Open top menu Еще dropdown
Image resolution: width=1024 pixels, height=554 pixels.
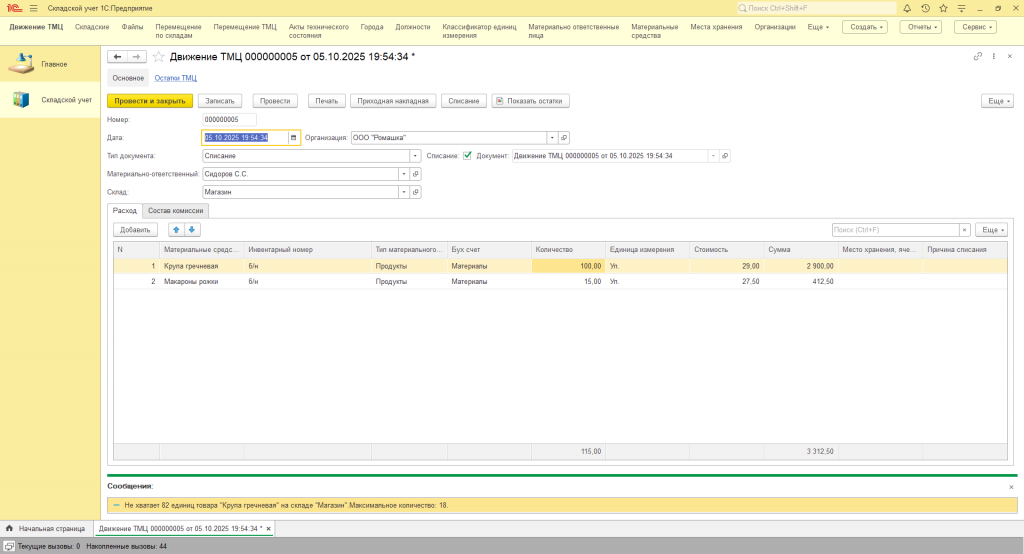click(x=818, y=27)
